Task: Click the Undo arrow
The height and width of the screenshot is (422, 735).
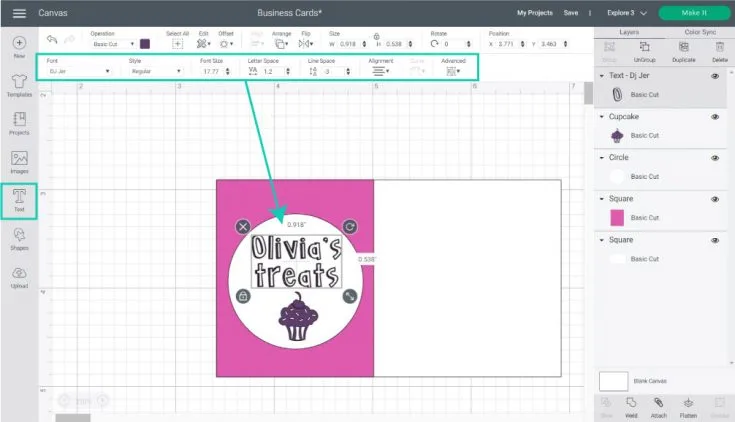Action: [51, 43]
